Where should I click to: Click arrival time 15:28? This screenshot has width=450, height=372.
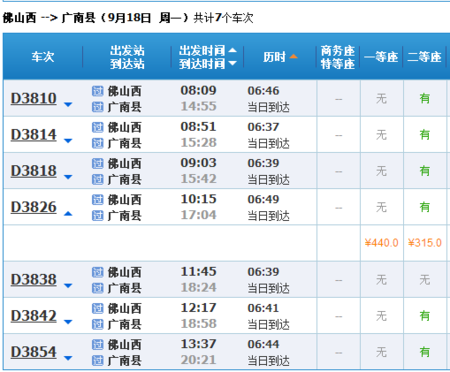point(198,143)
